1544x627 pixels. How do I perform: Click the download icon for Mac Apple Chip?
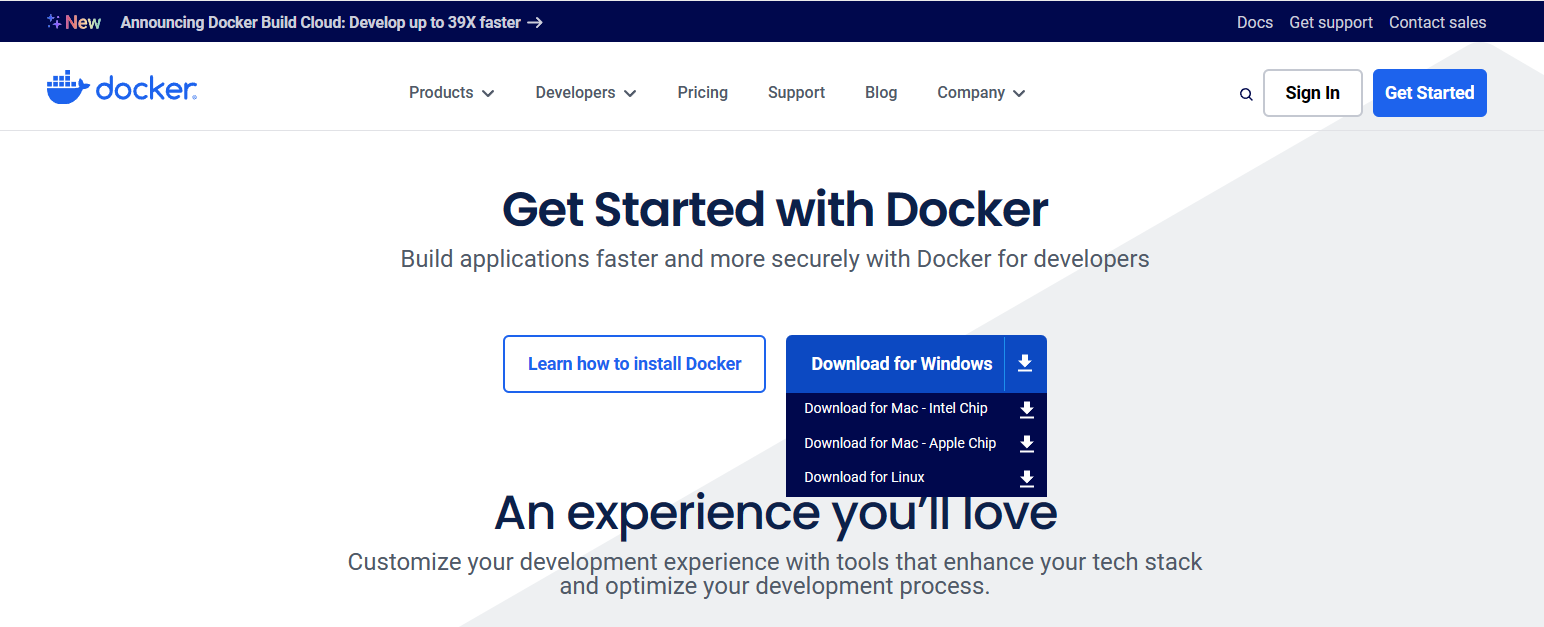tap(1026, 444)
